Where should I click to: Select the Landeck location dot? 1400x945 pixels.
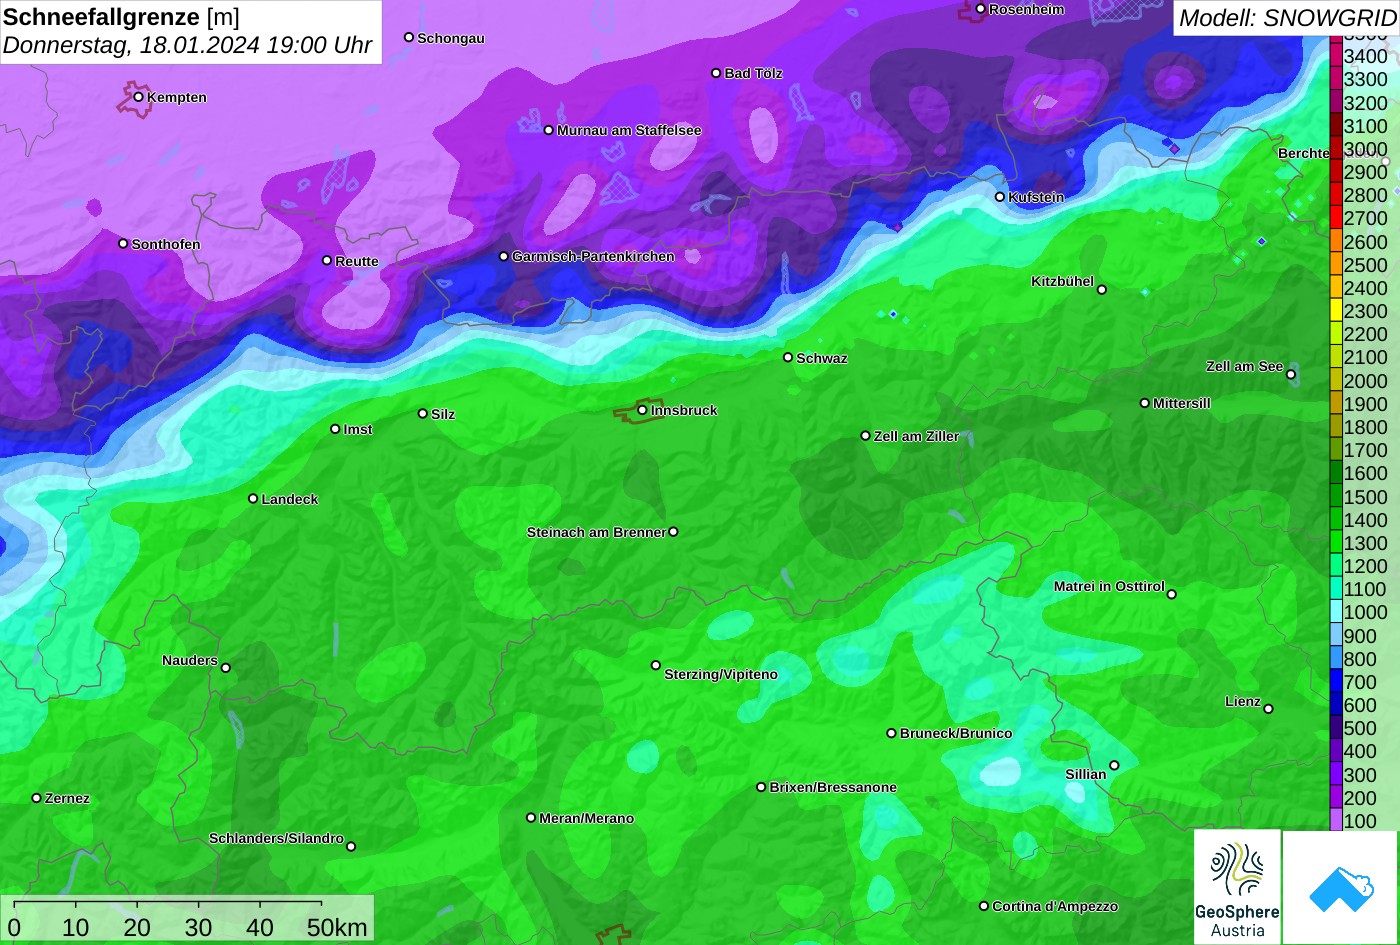coord(253,498)
